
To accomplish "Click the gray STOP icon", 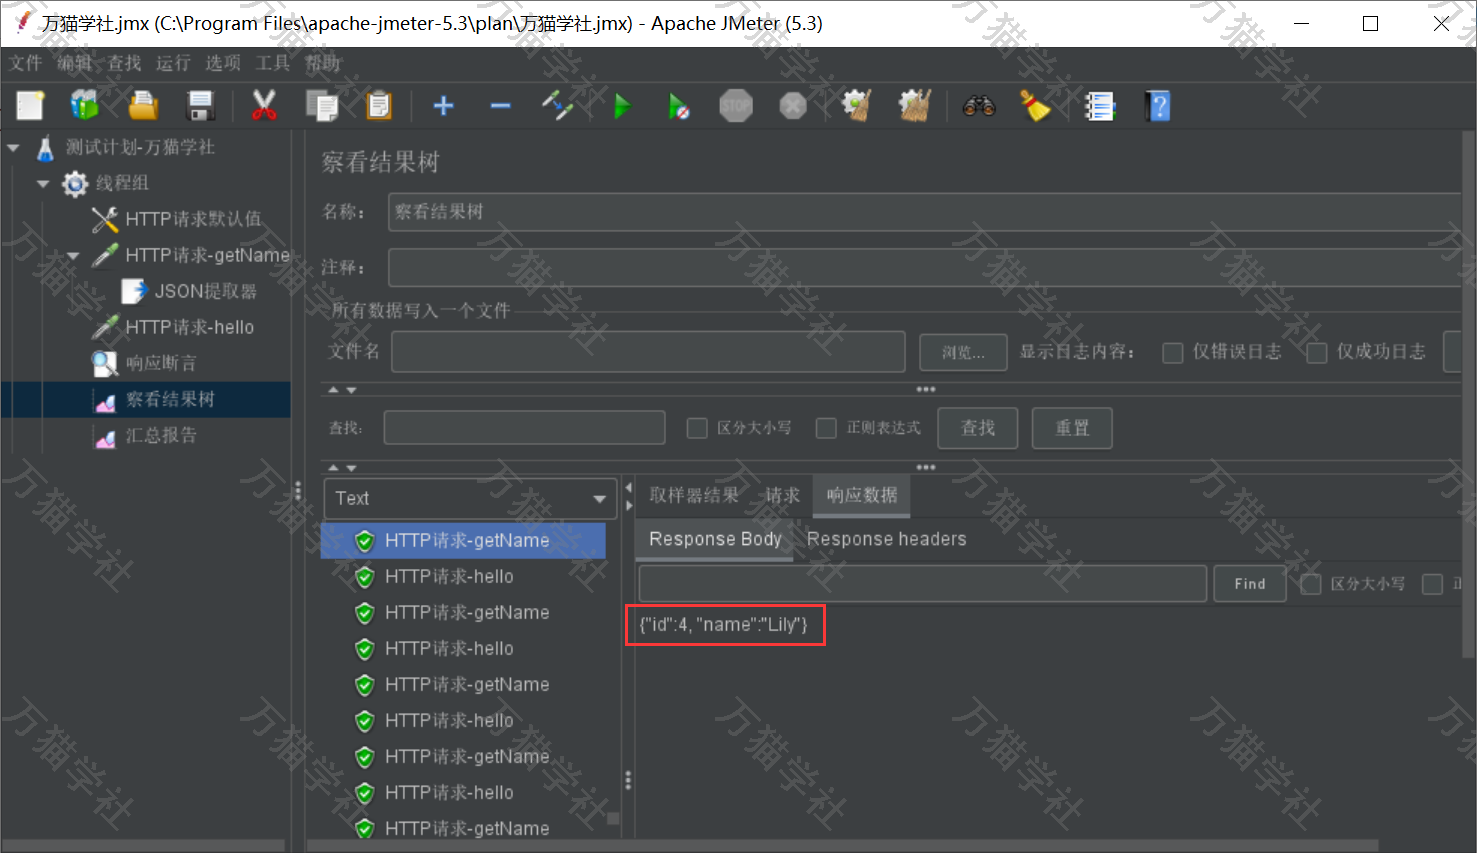I will (736, 106).
